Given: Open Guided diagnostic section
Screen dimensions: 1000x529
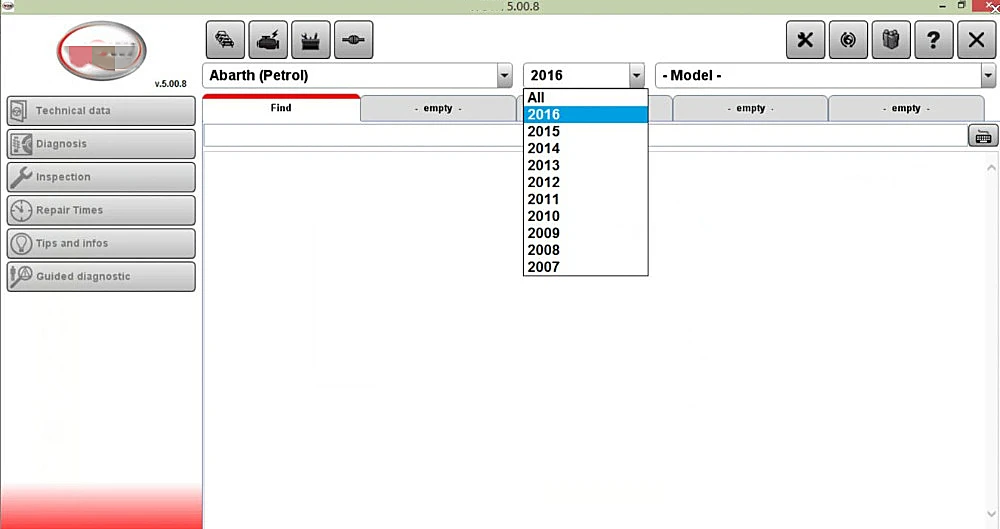Looking at the screenshot, I should (101, 277).
